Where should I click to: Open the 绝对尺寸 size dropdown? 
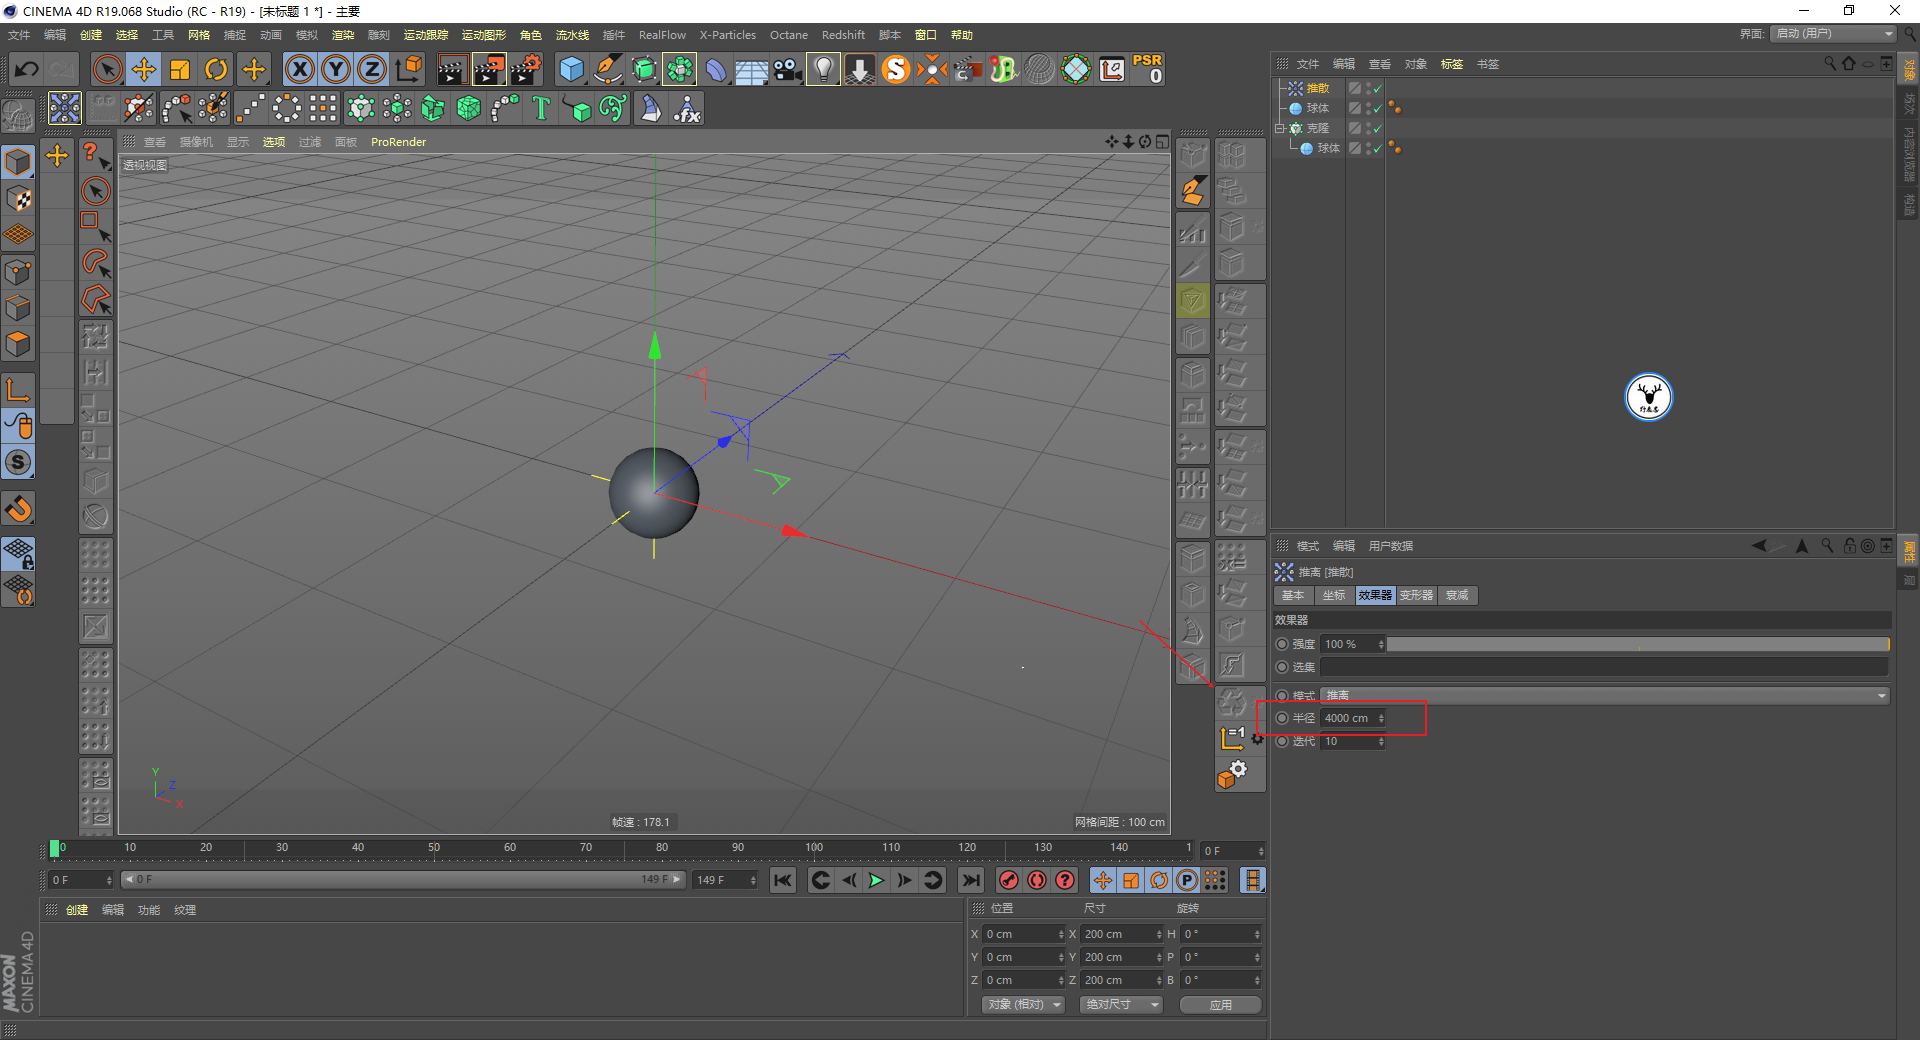click(1121, 1004)
